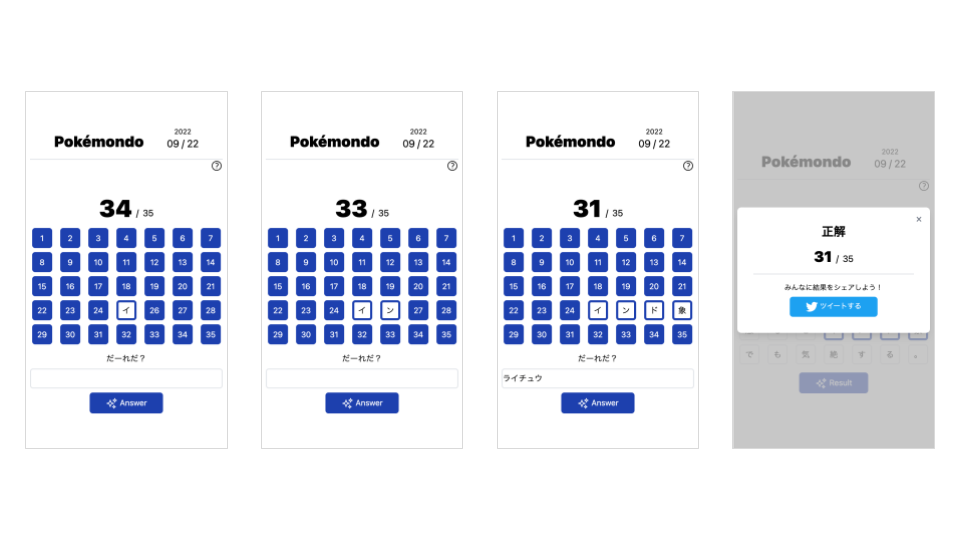This screenshot has height=540, width=960.
Task: Focus the empty answer field in second panel
Action: (362, 378)
